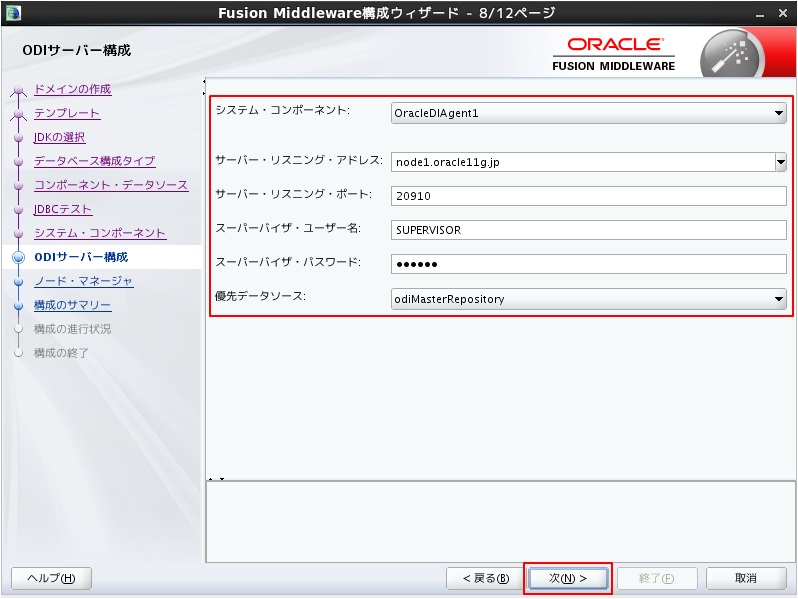The width and height of the screenshot is (798, 599).
Task: Close the wizard window
Action: (783, 13)
